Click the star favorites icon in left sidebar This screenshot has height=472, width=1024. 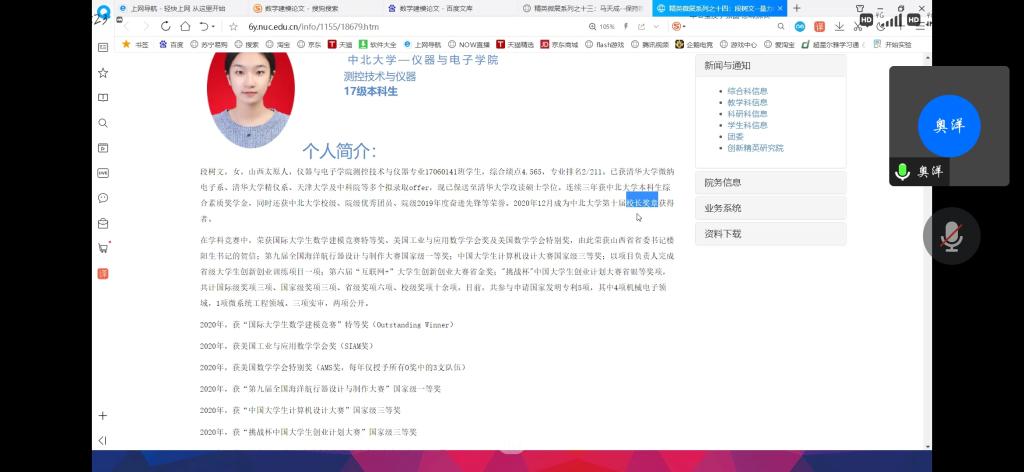[102, 73]
